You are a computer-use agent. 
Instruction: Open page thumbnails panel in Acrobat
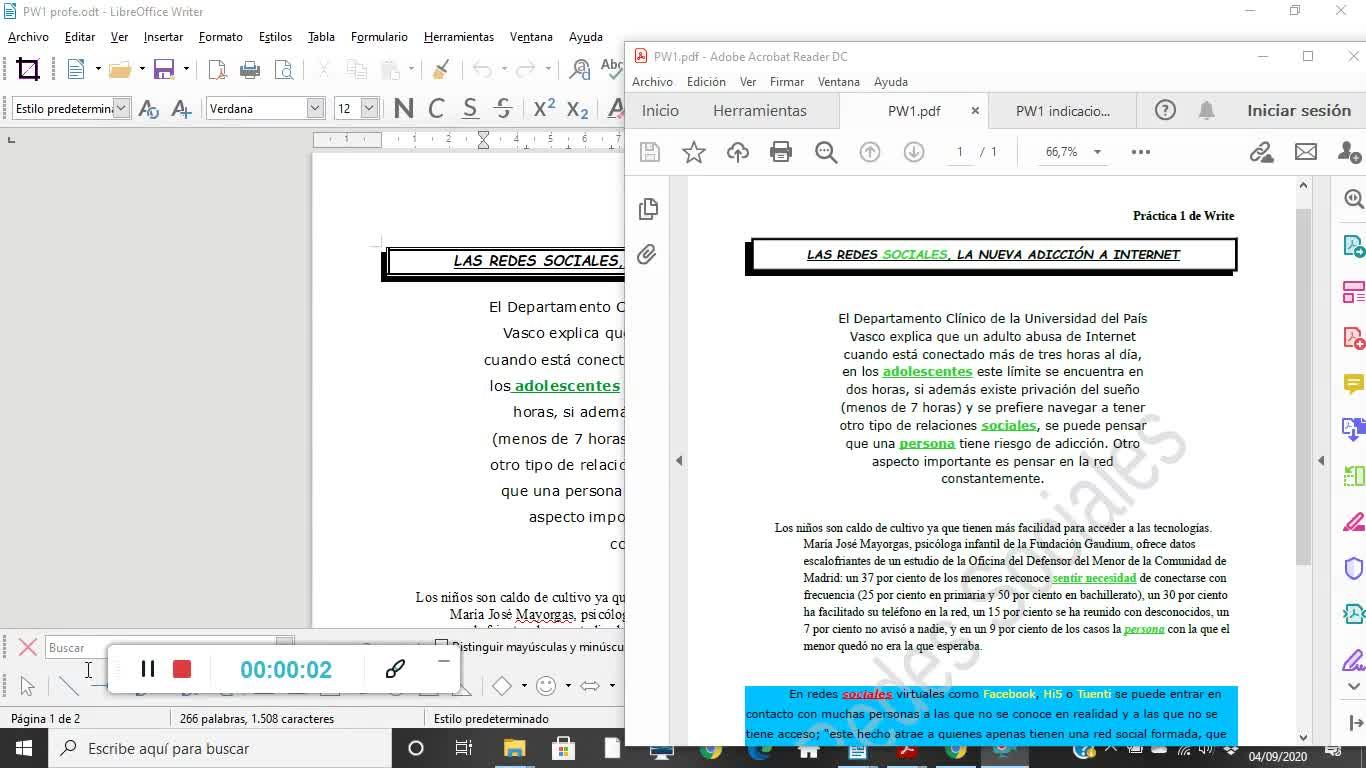pyautogui.click(x=648, y=208)
